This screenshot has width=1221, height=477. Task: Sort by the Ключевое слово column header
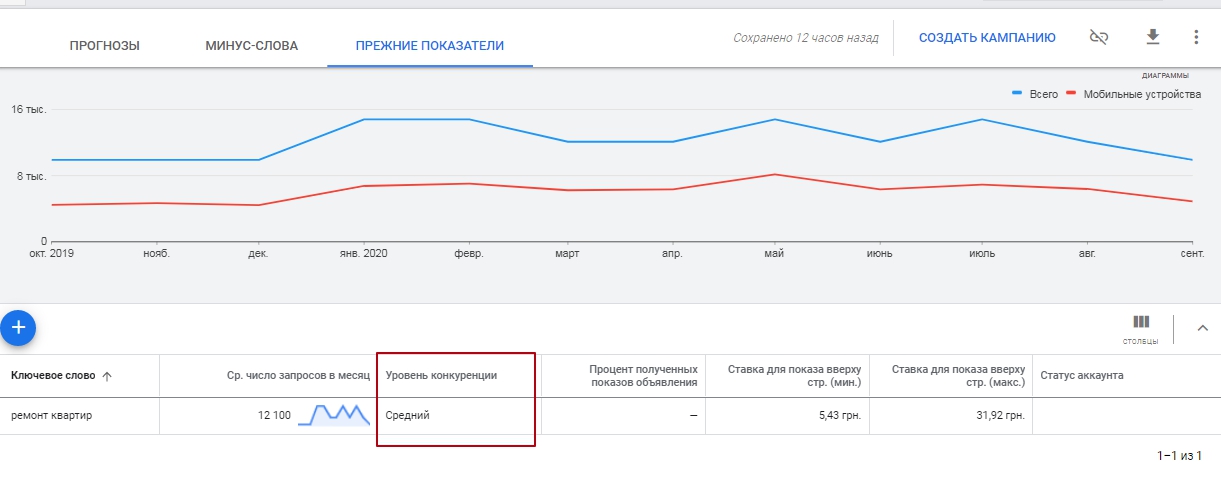tap(53, 376)
